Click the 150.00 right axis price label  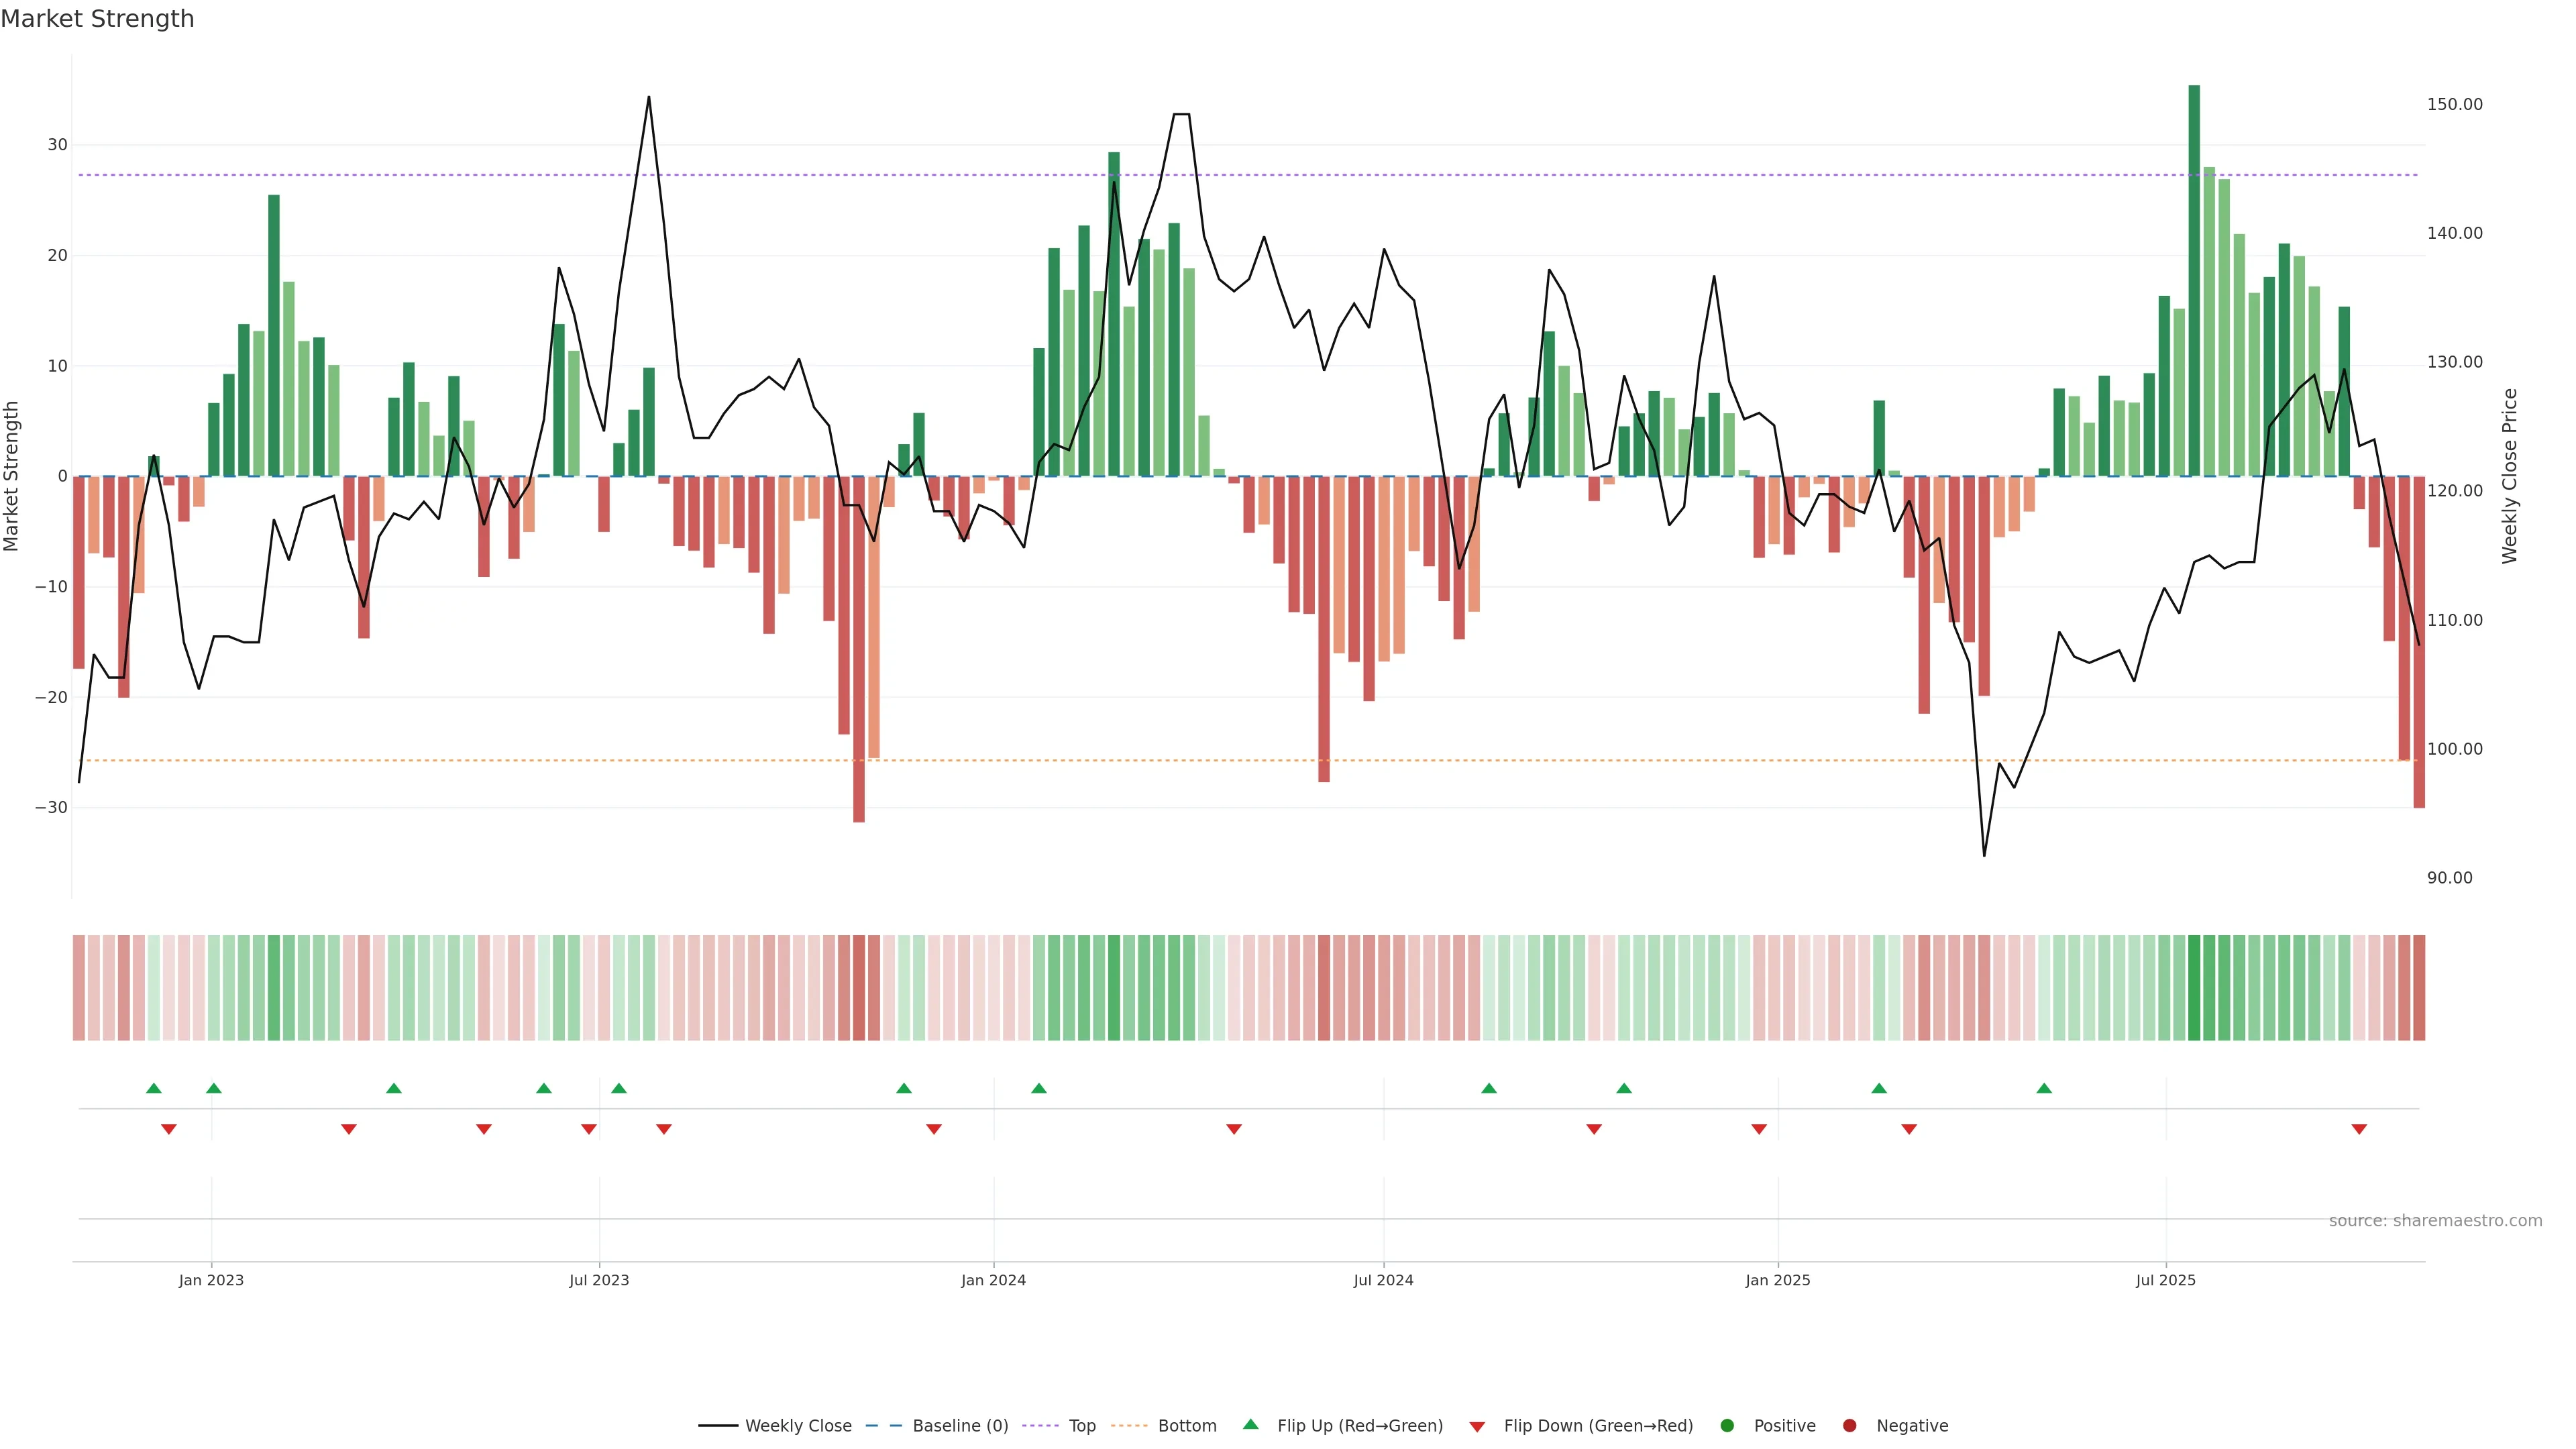pyautogui.click(x=2454, y=104)
